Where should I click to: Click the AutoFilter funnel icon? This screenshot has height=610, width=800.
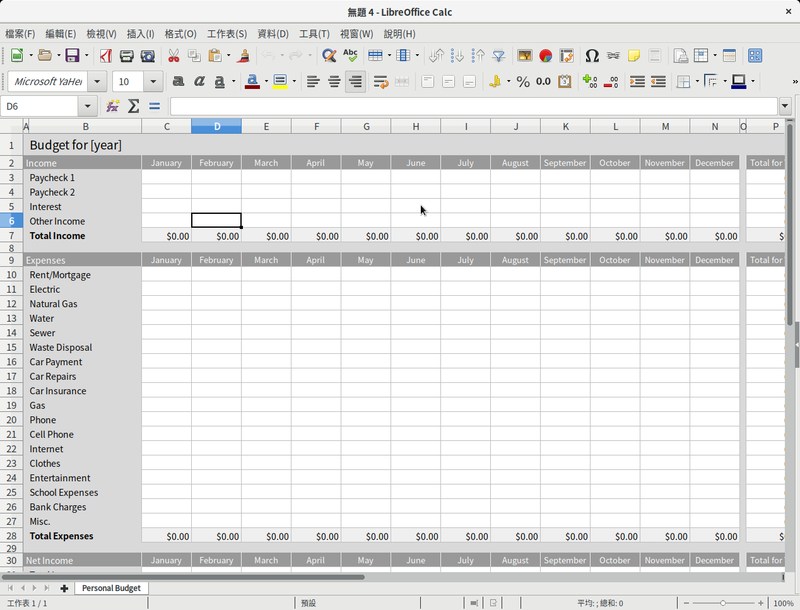point(498,56)
